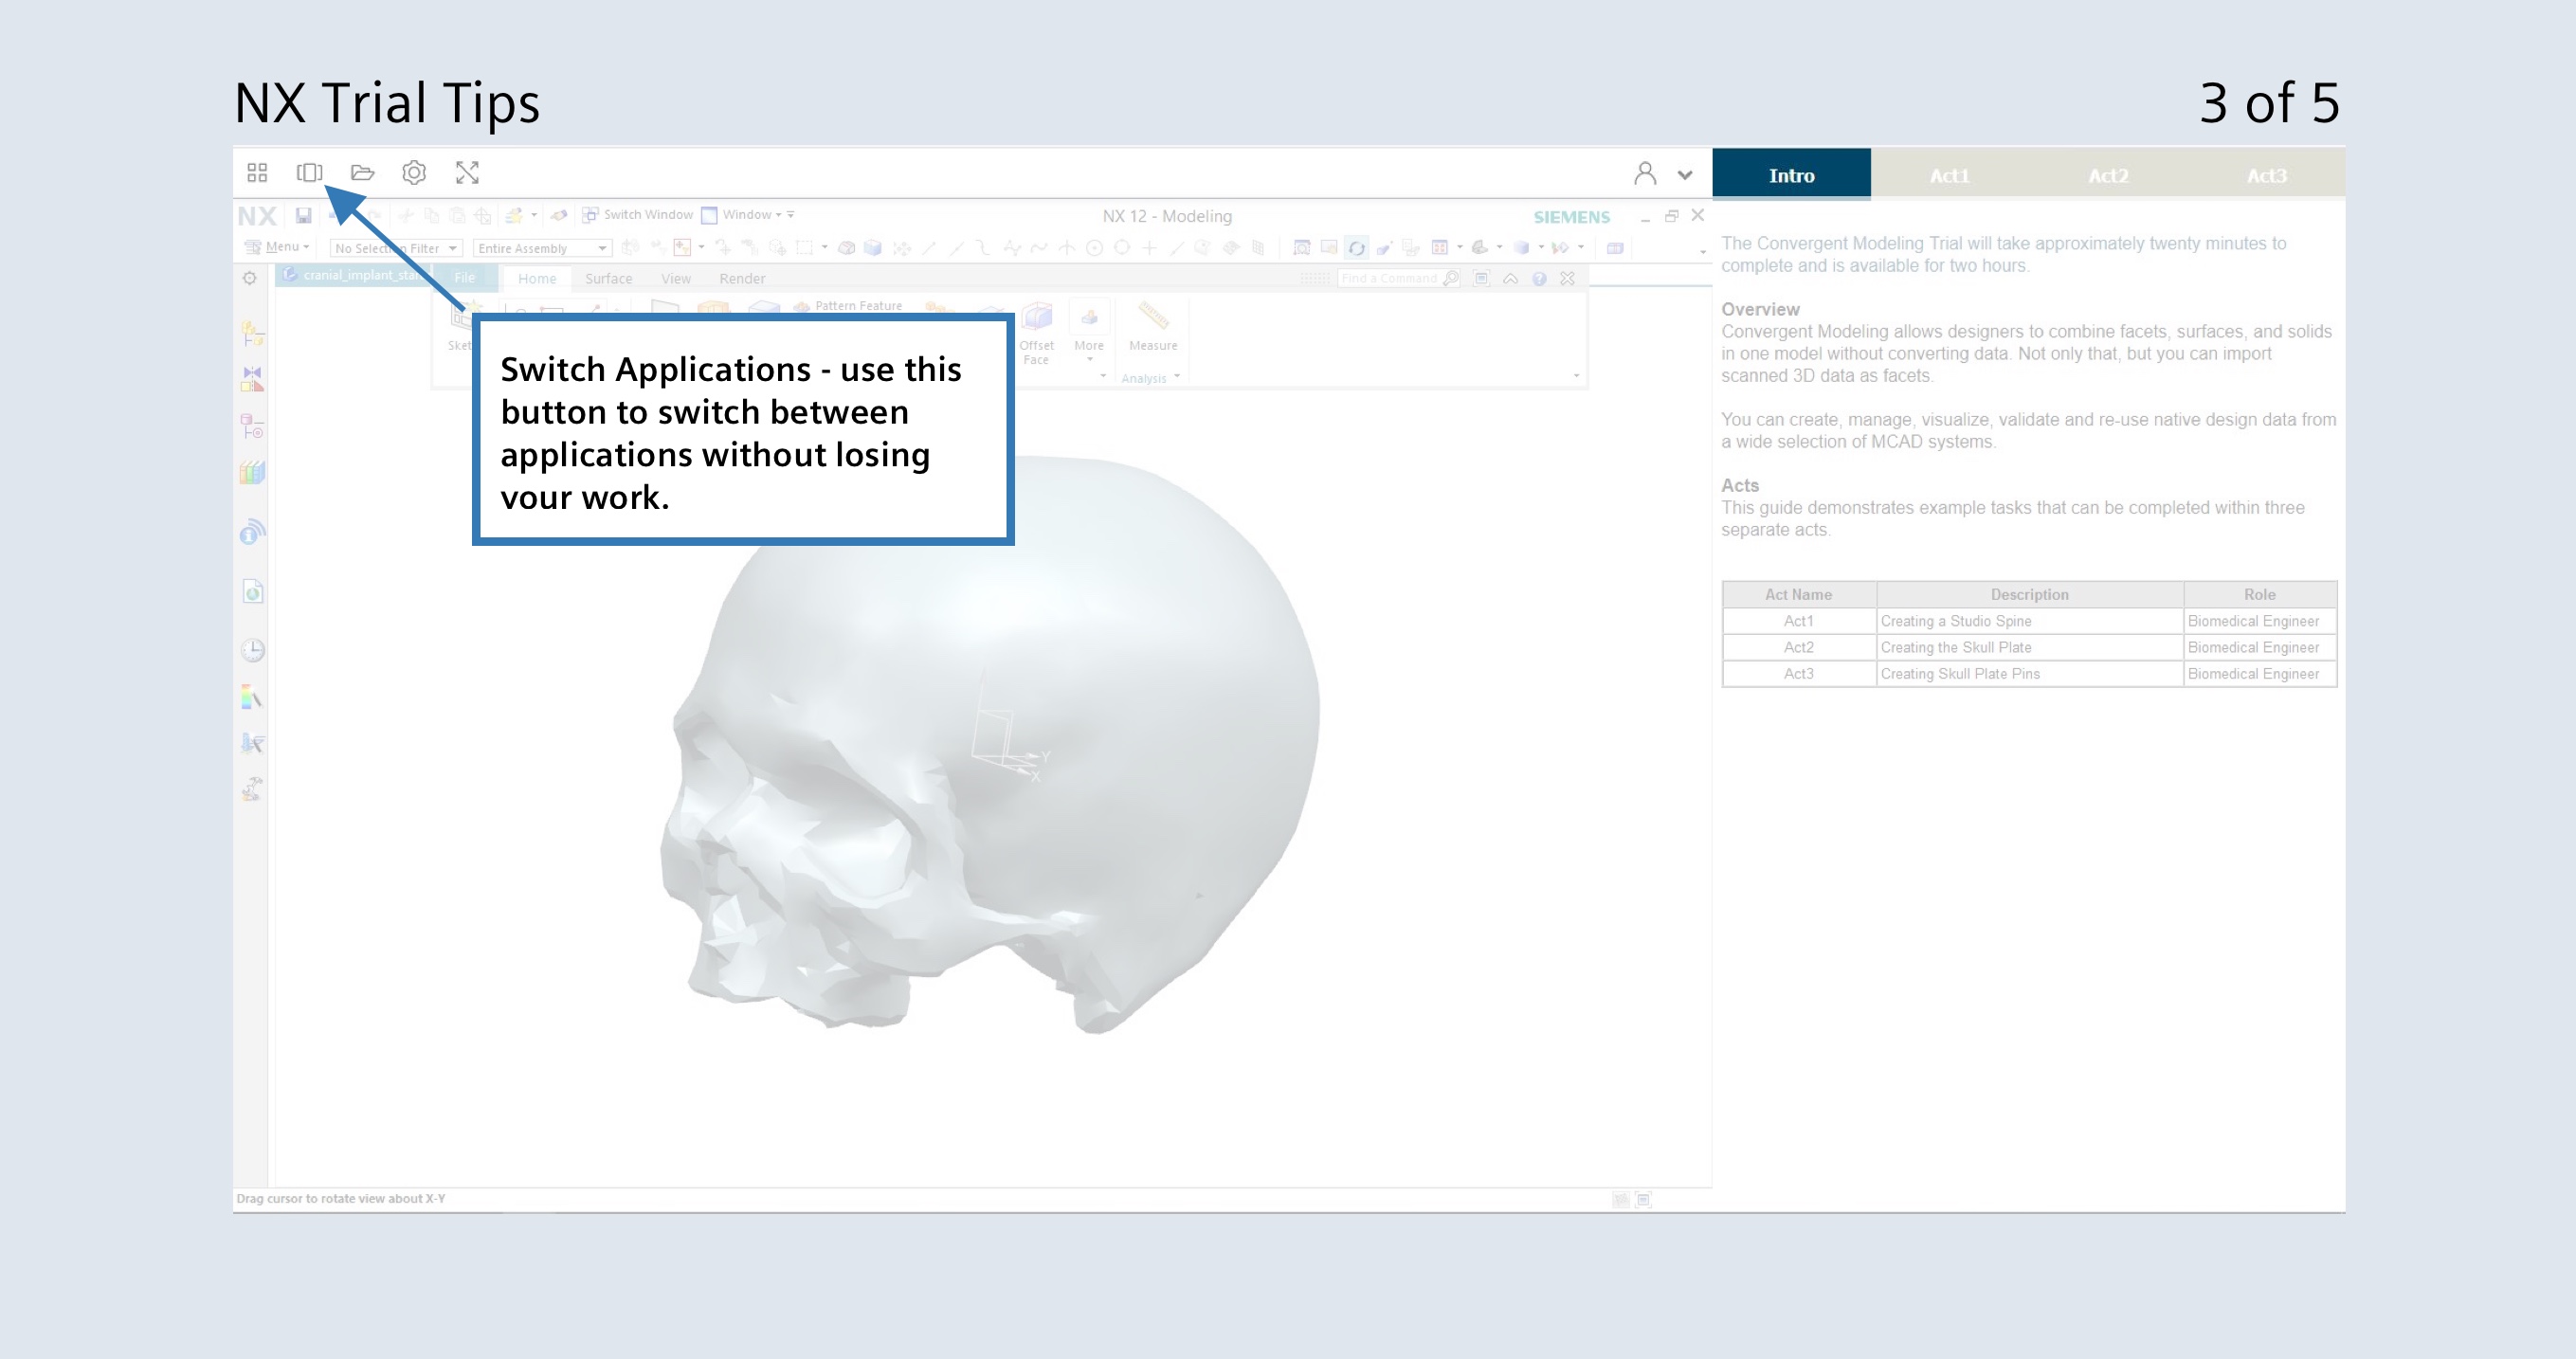Select the Act3 tab in the guide
This screenshot has width=2576, height=1359.
[2267, 174]
